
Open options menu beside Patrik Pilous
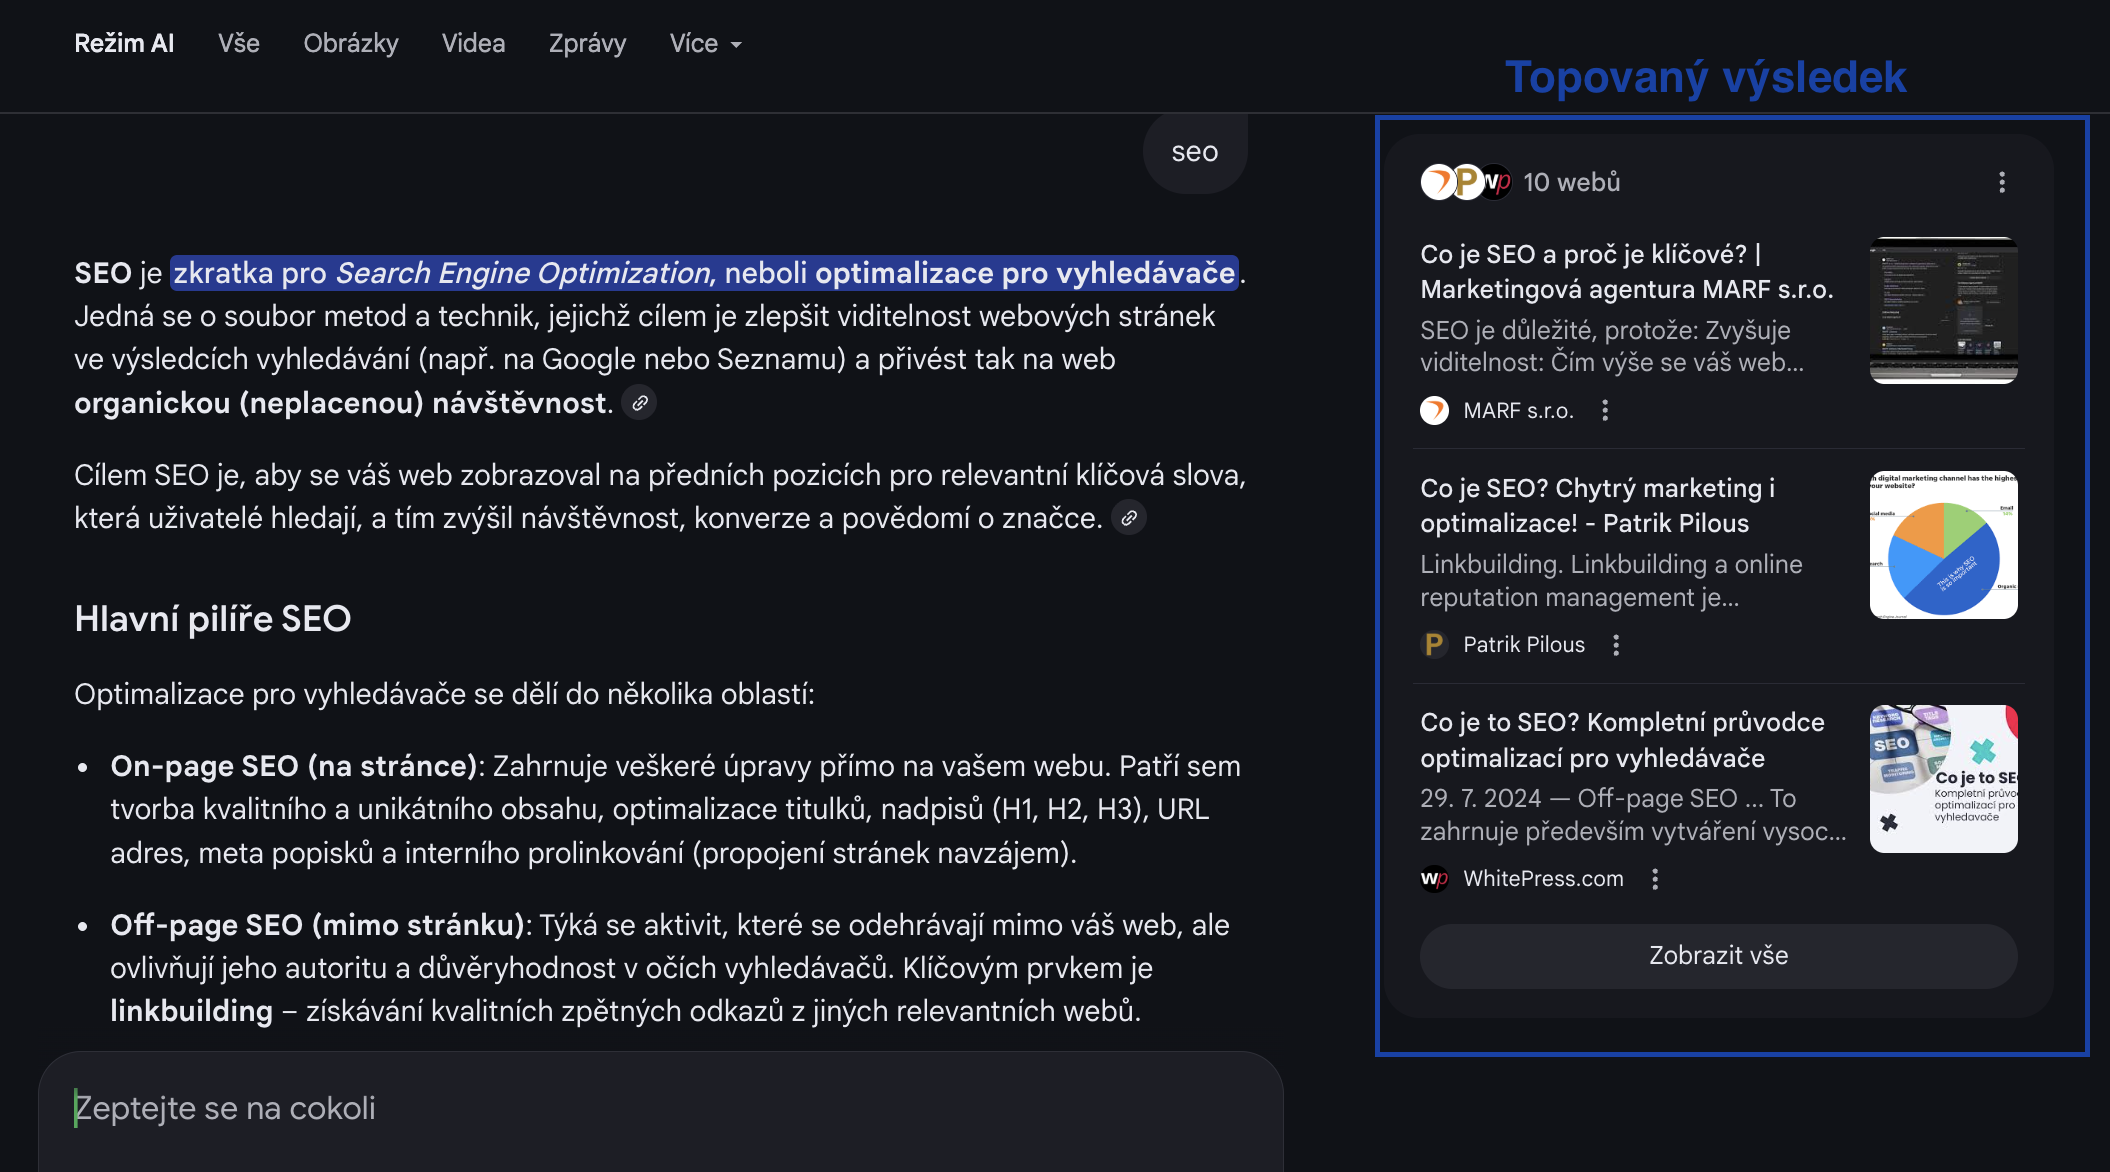tap(1615, 645)
